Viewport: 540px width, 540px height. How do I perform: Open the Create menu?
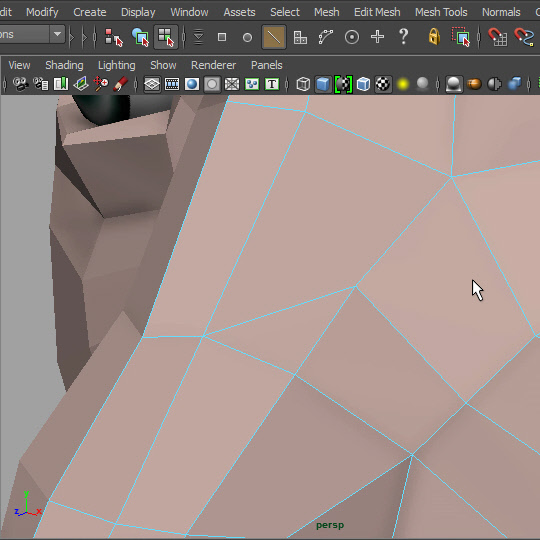[90, 12]
